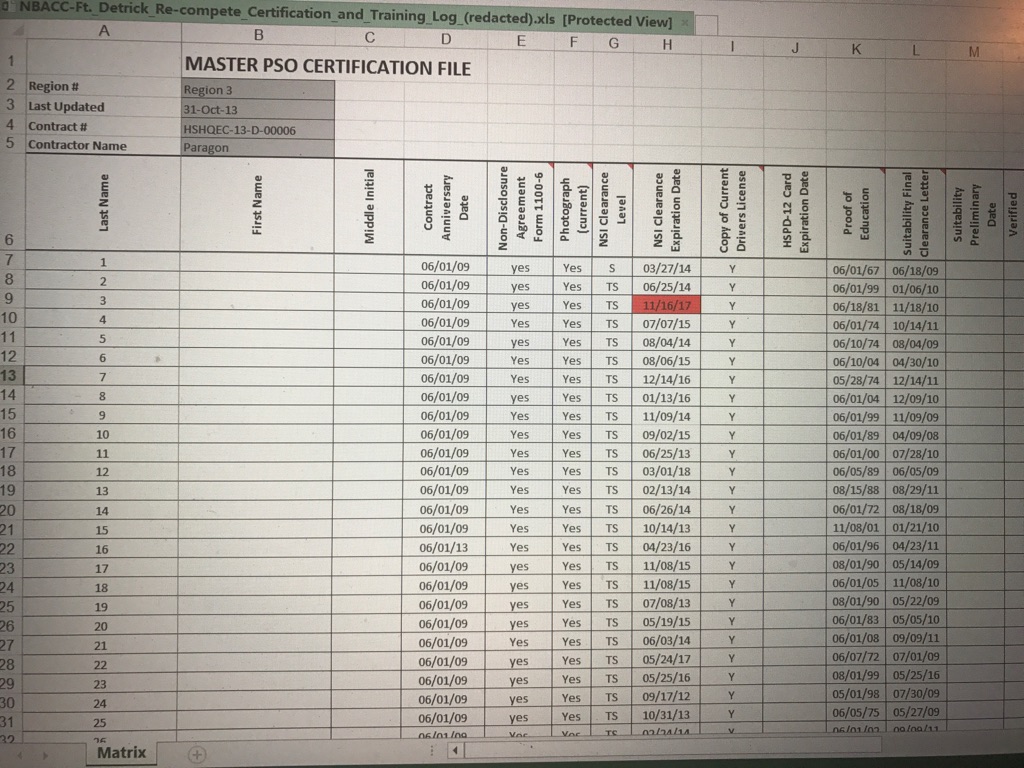The image size is (1024, 768).
Task: Click the MASTER PSO CERTIFICATION FILE title cell
Action: click(328, 67)
